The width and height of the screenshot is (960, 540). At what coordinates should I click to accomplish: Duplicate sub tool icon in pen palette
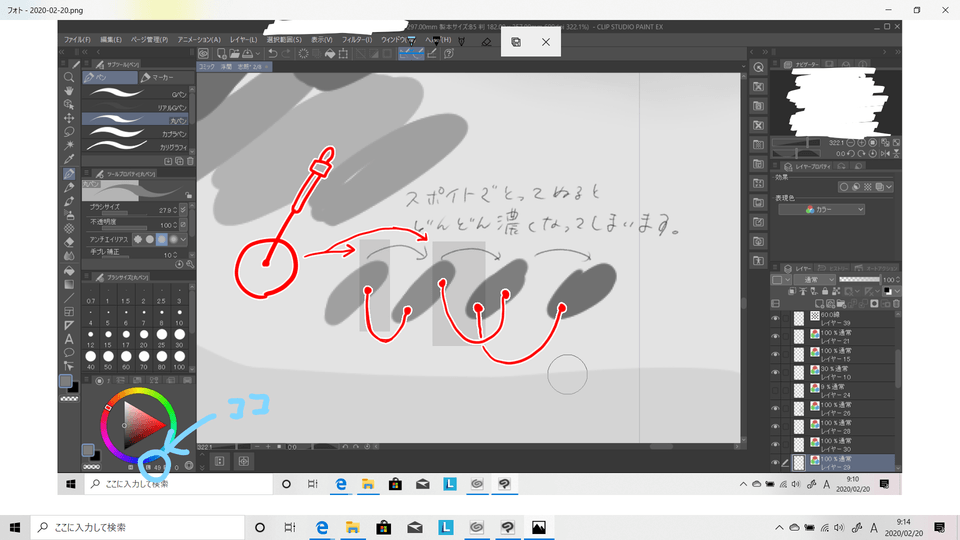[179, 161]
